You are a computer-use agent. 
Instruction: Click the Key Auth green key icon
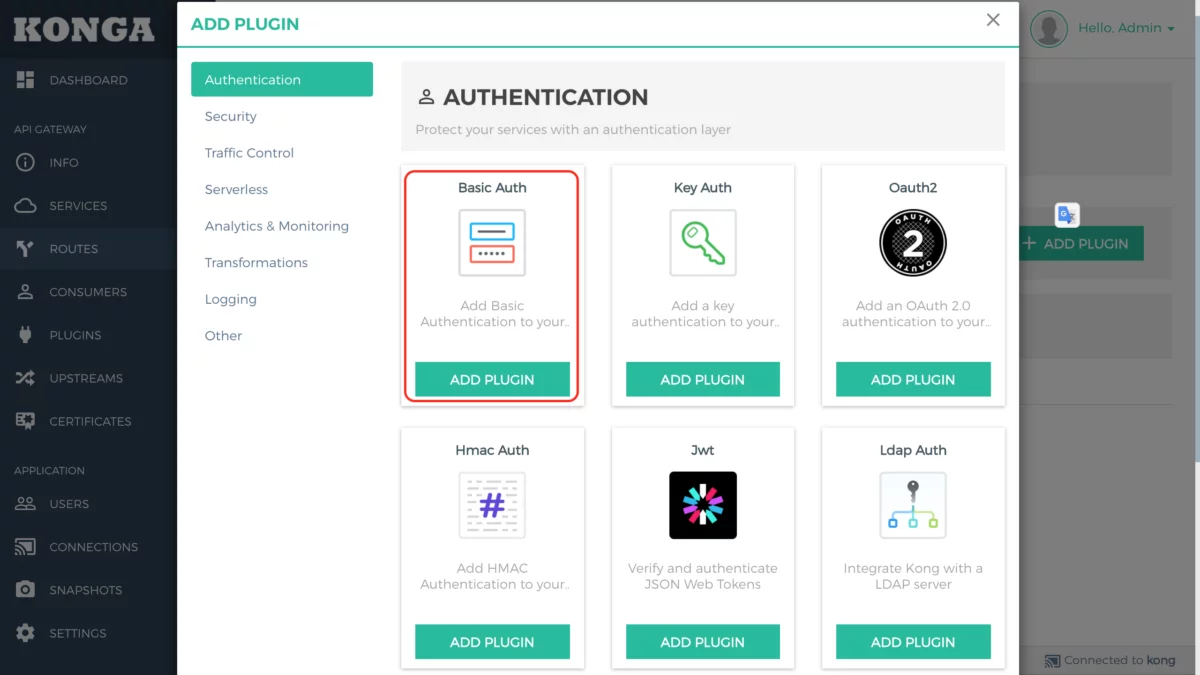click(x=702, y=242)
